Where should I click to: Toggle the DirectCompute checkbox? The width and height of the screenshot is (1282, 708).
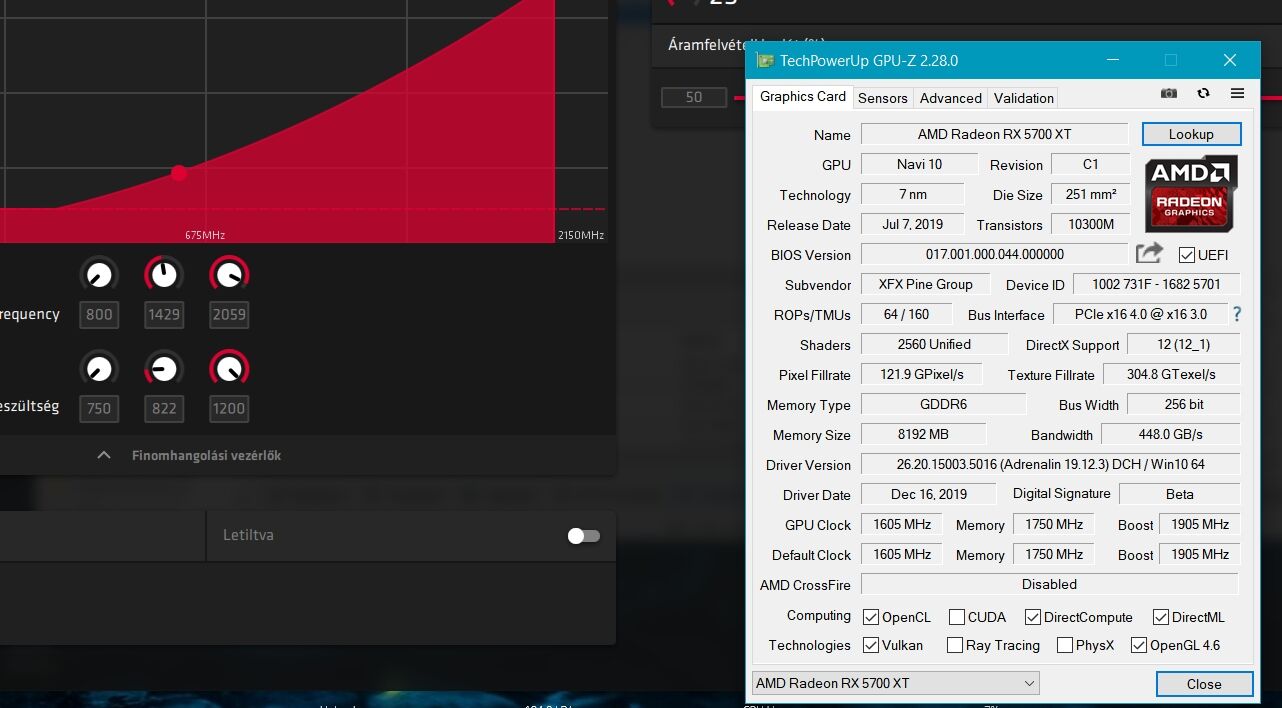[x=1033, y=617]
